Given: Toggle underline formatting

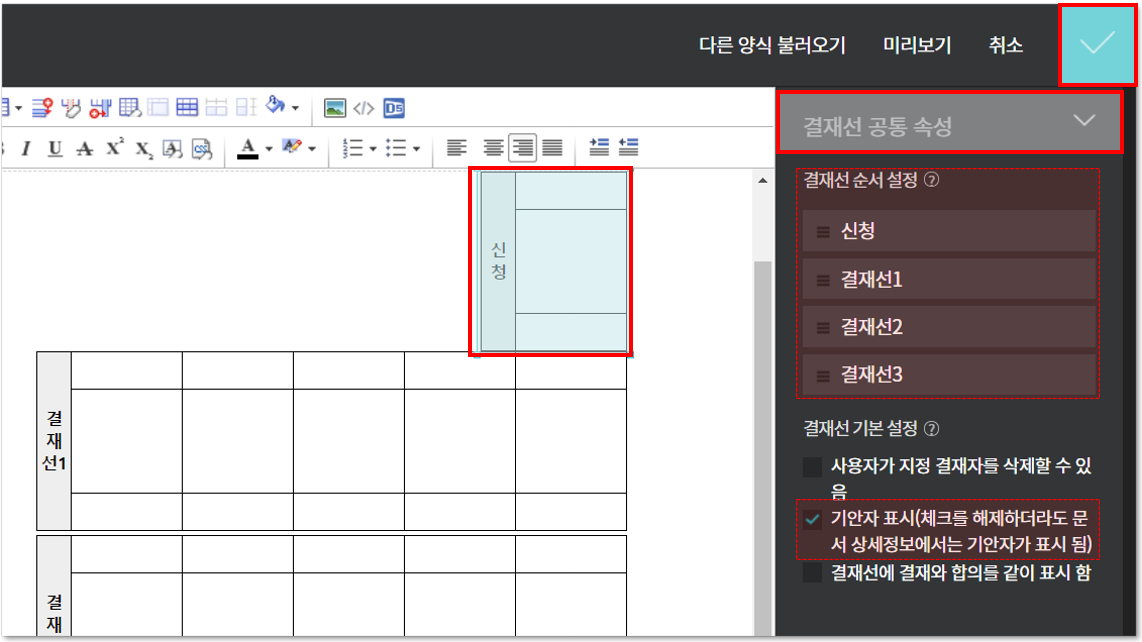Looking at the screenshot, I should click(x=55, y=149).
